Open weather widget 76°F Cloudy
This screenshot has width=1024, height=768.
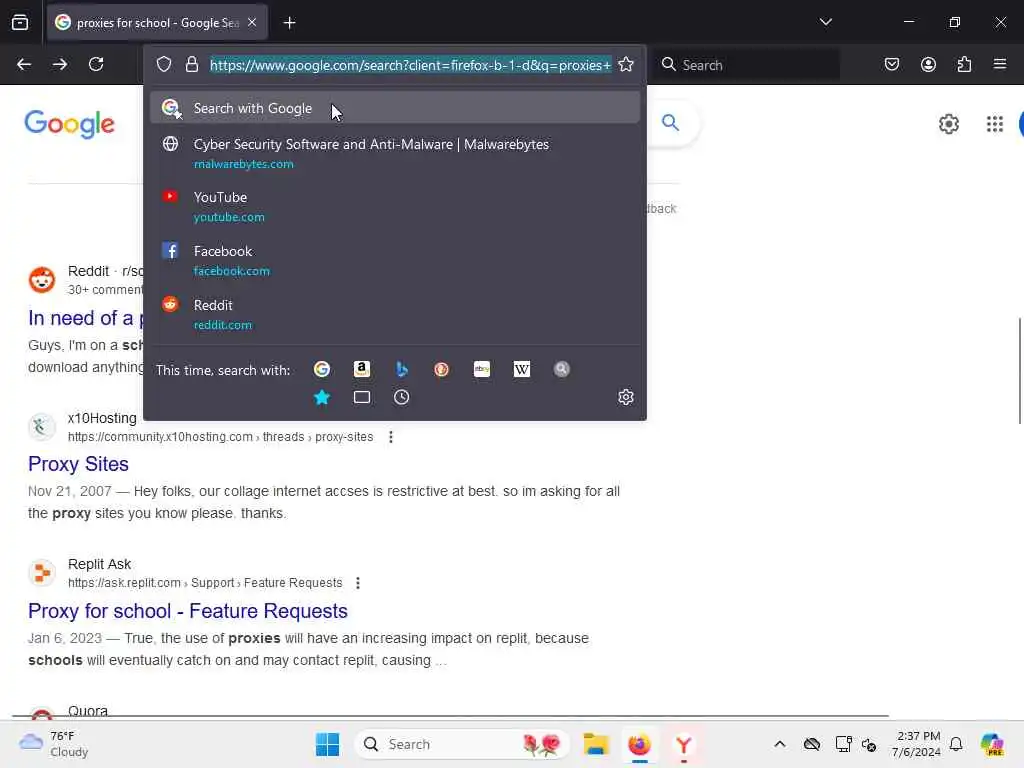pyautogui.click(x=54, y=744)
